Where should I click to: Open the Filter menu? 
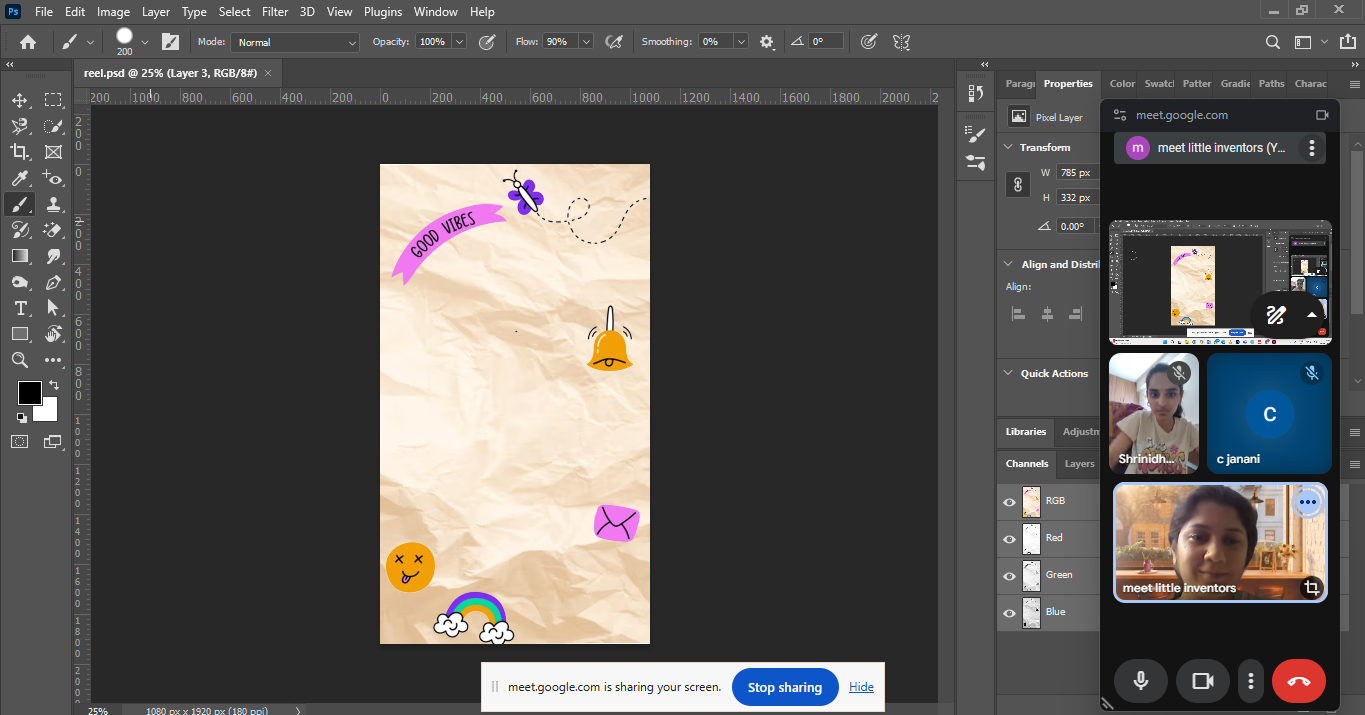pos(275,12)
